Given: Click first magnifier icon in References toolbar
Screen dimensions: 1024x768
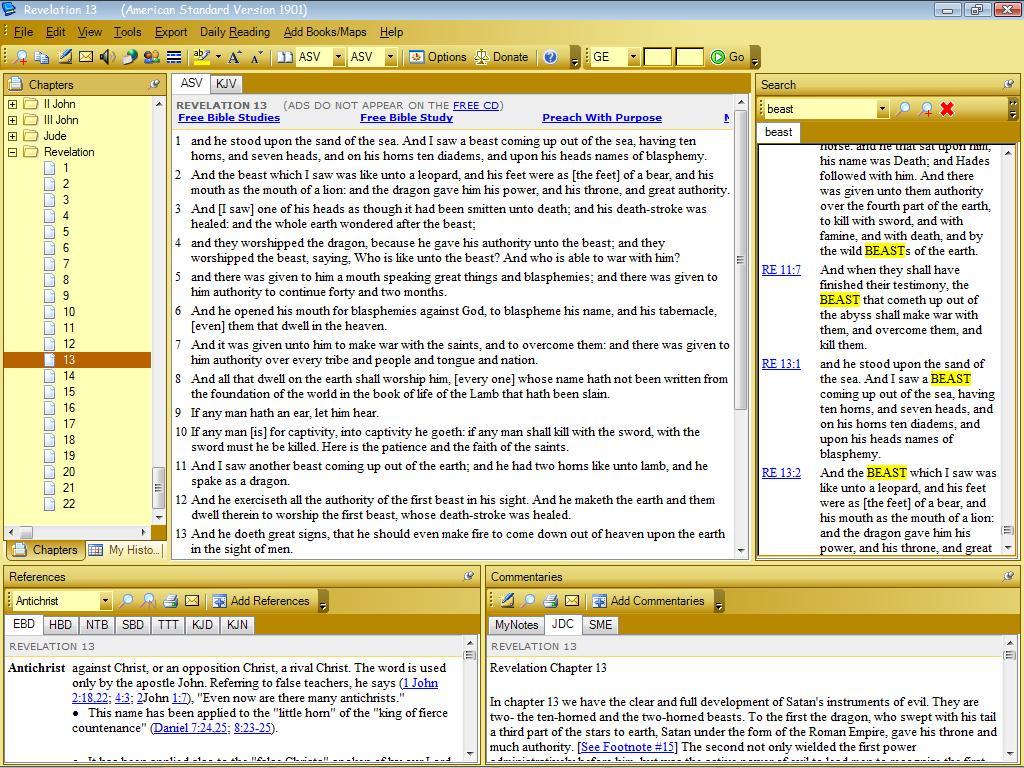Looking at the screenshot, I should pyautogui.click(x=126, y=600).
